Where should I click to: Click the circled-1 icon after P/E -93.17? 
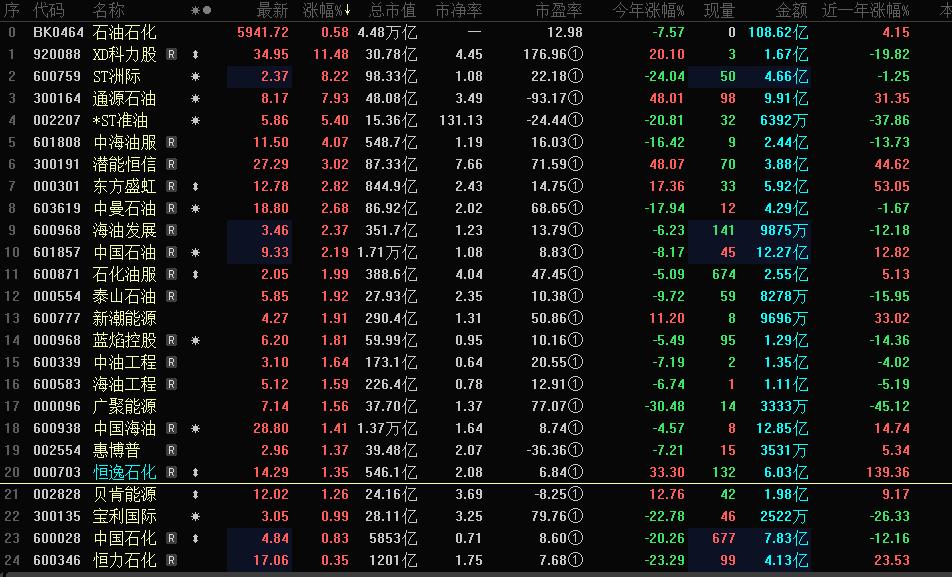[x=576, y=98]
